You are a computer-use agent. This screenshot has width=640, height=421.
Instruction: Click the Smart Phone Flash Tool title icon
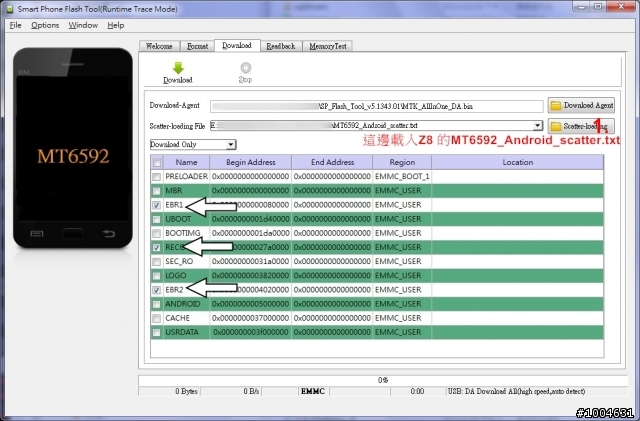(x=9, y=9)
